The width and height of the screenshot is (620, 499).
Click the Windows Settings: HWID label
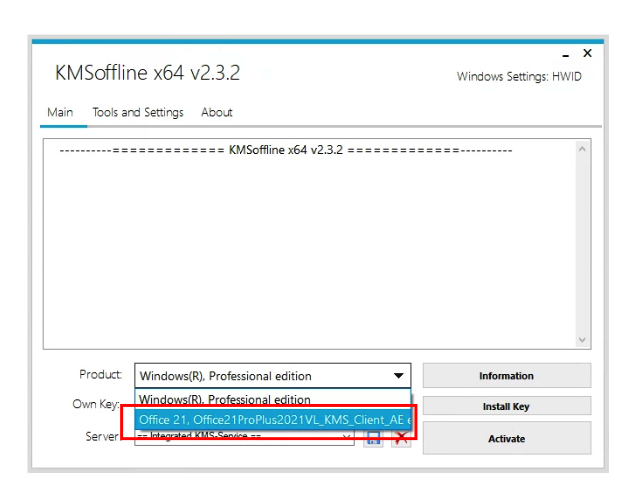(x=519, y=76)
